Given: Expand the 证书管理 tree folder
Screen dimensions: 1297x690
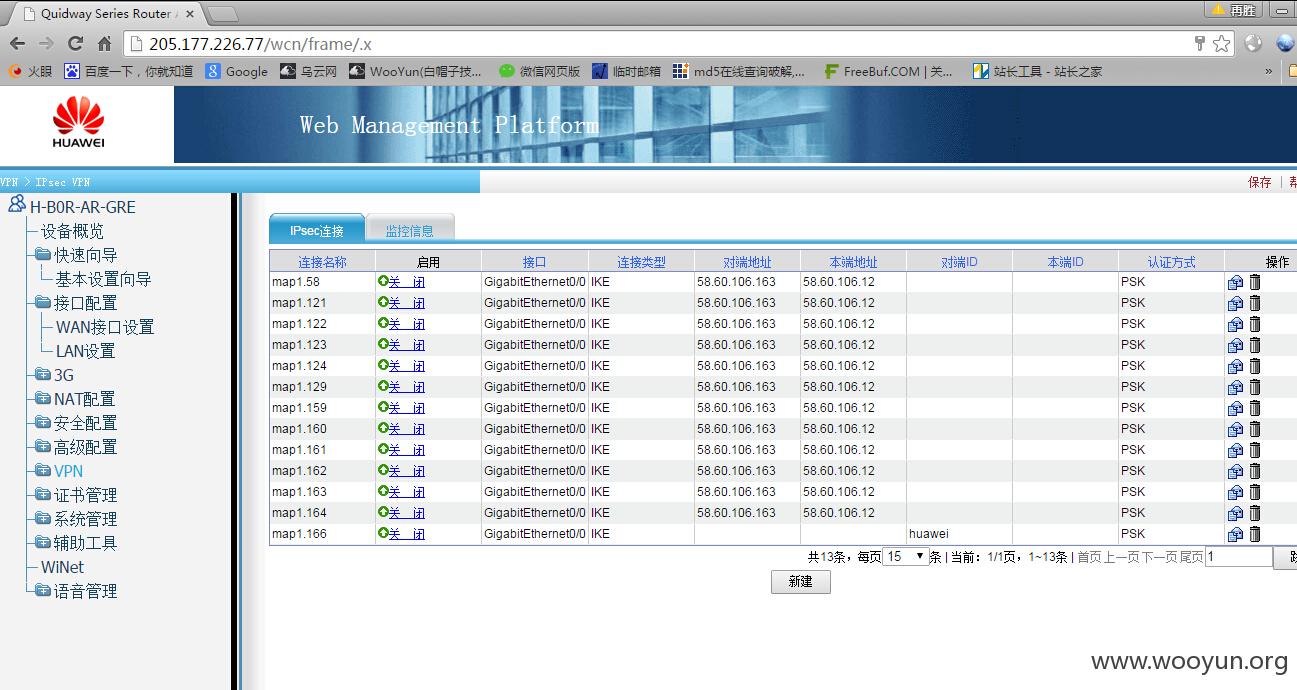Looking at the screenshot, I should pyautogui.click(x=76, y=495).
